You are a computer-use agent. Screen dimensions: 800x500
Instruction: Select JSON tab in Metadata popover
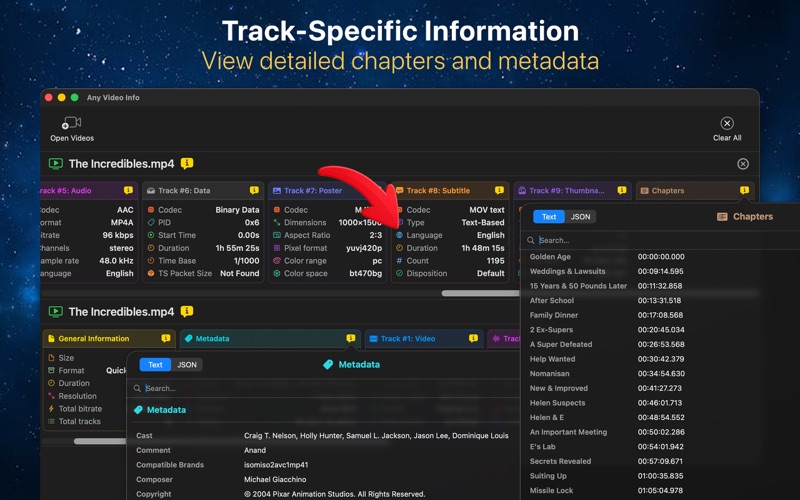187,365
